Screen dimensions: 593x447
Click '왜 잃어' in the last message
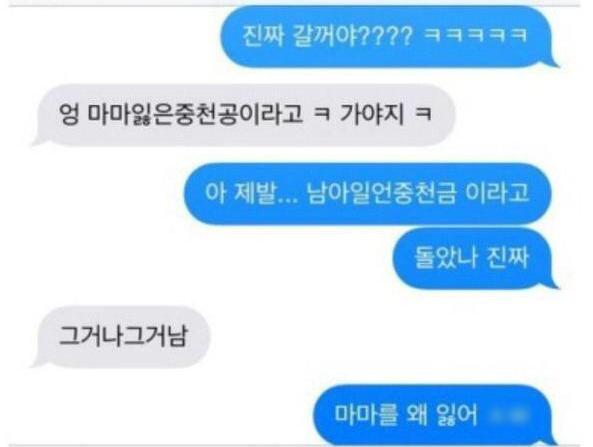click(442, 415)
